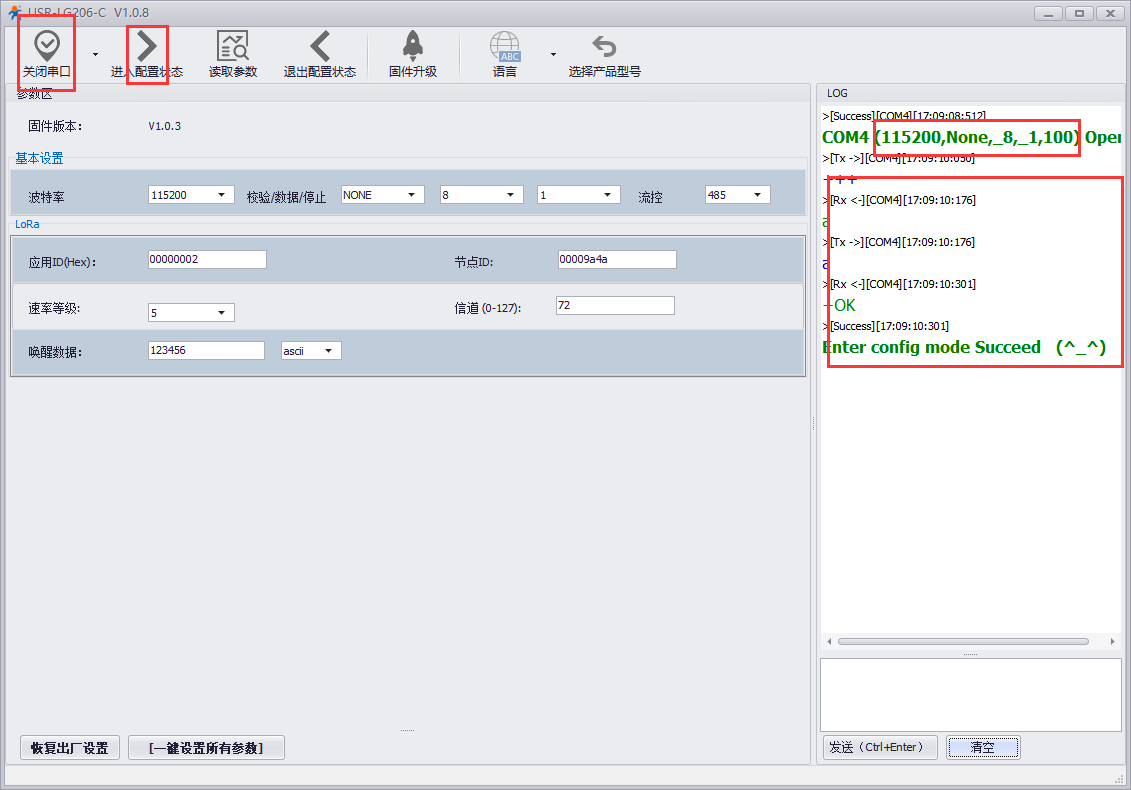The image size is (1131, 790).
Task: Click the 读取参数 read parameters icon
Action: 233,46
